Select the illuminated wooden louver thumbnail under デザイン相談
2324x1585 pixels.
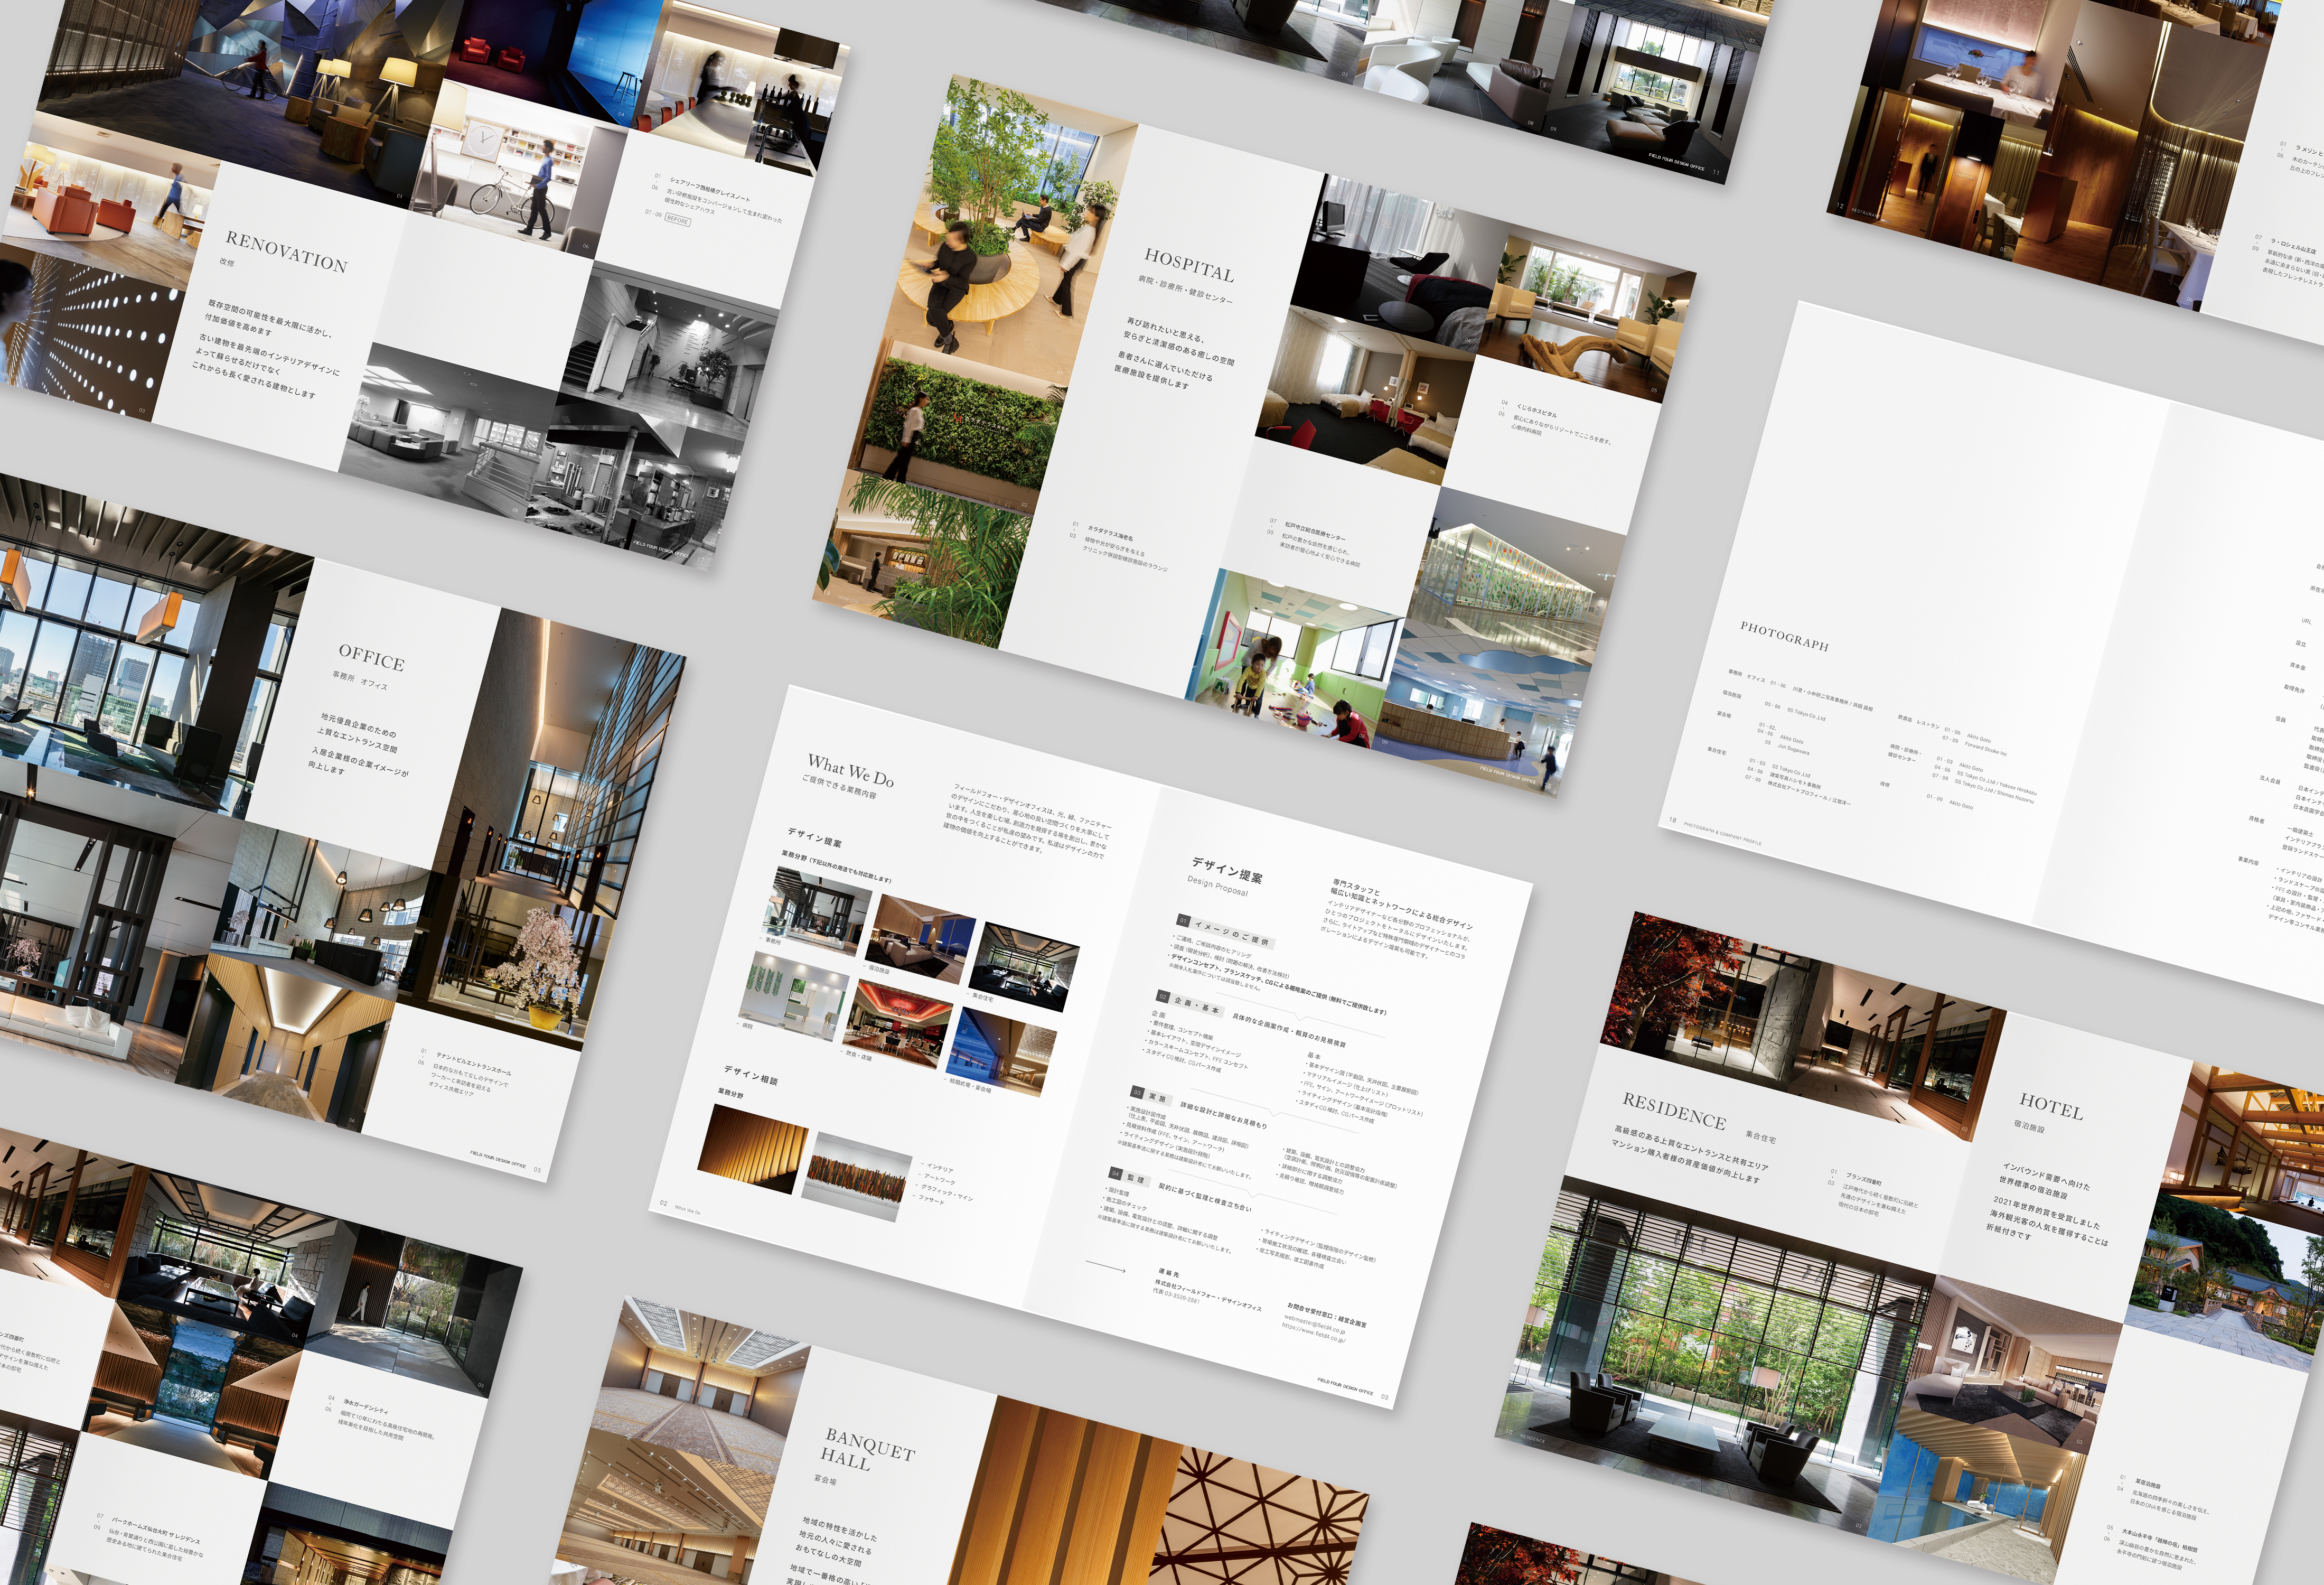[753, 1148]
